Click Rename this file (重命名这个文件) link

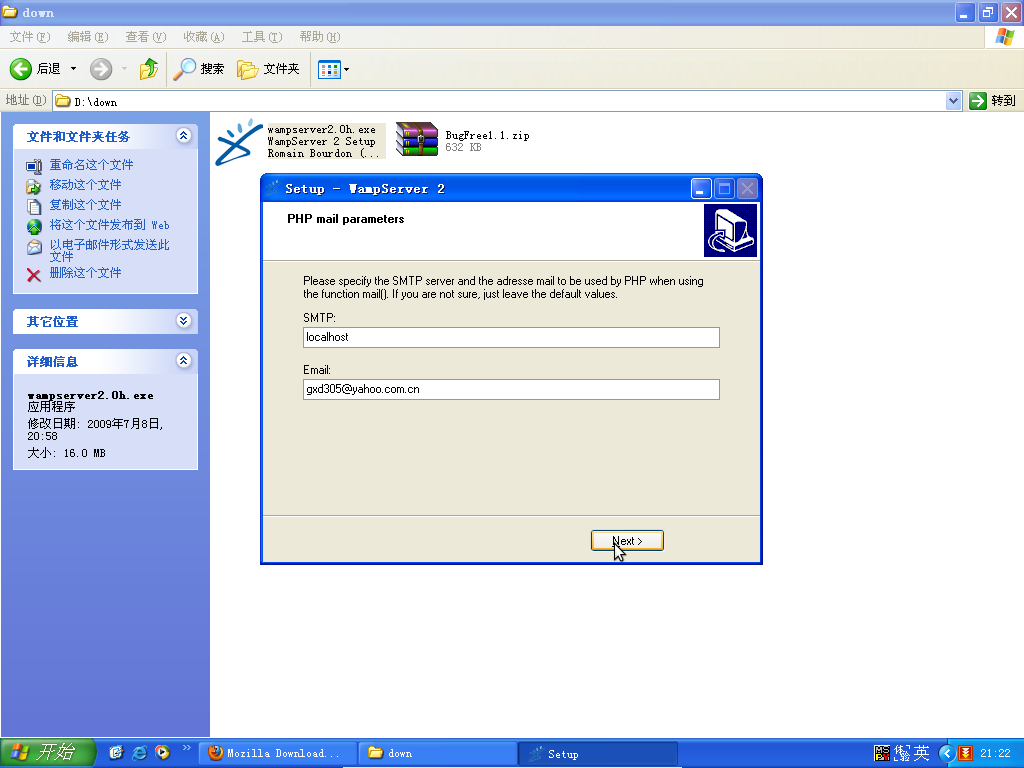[91, 165]
